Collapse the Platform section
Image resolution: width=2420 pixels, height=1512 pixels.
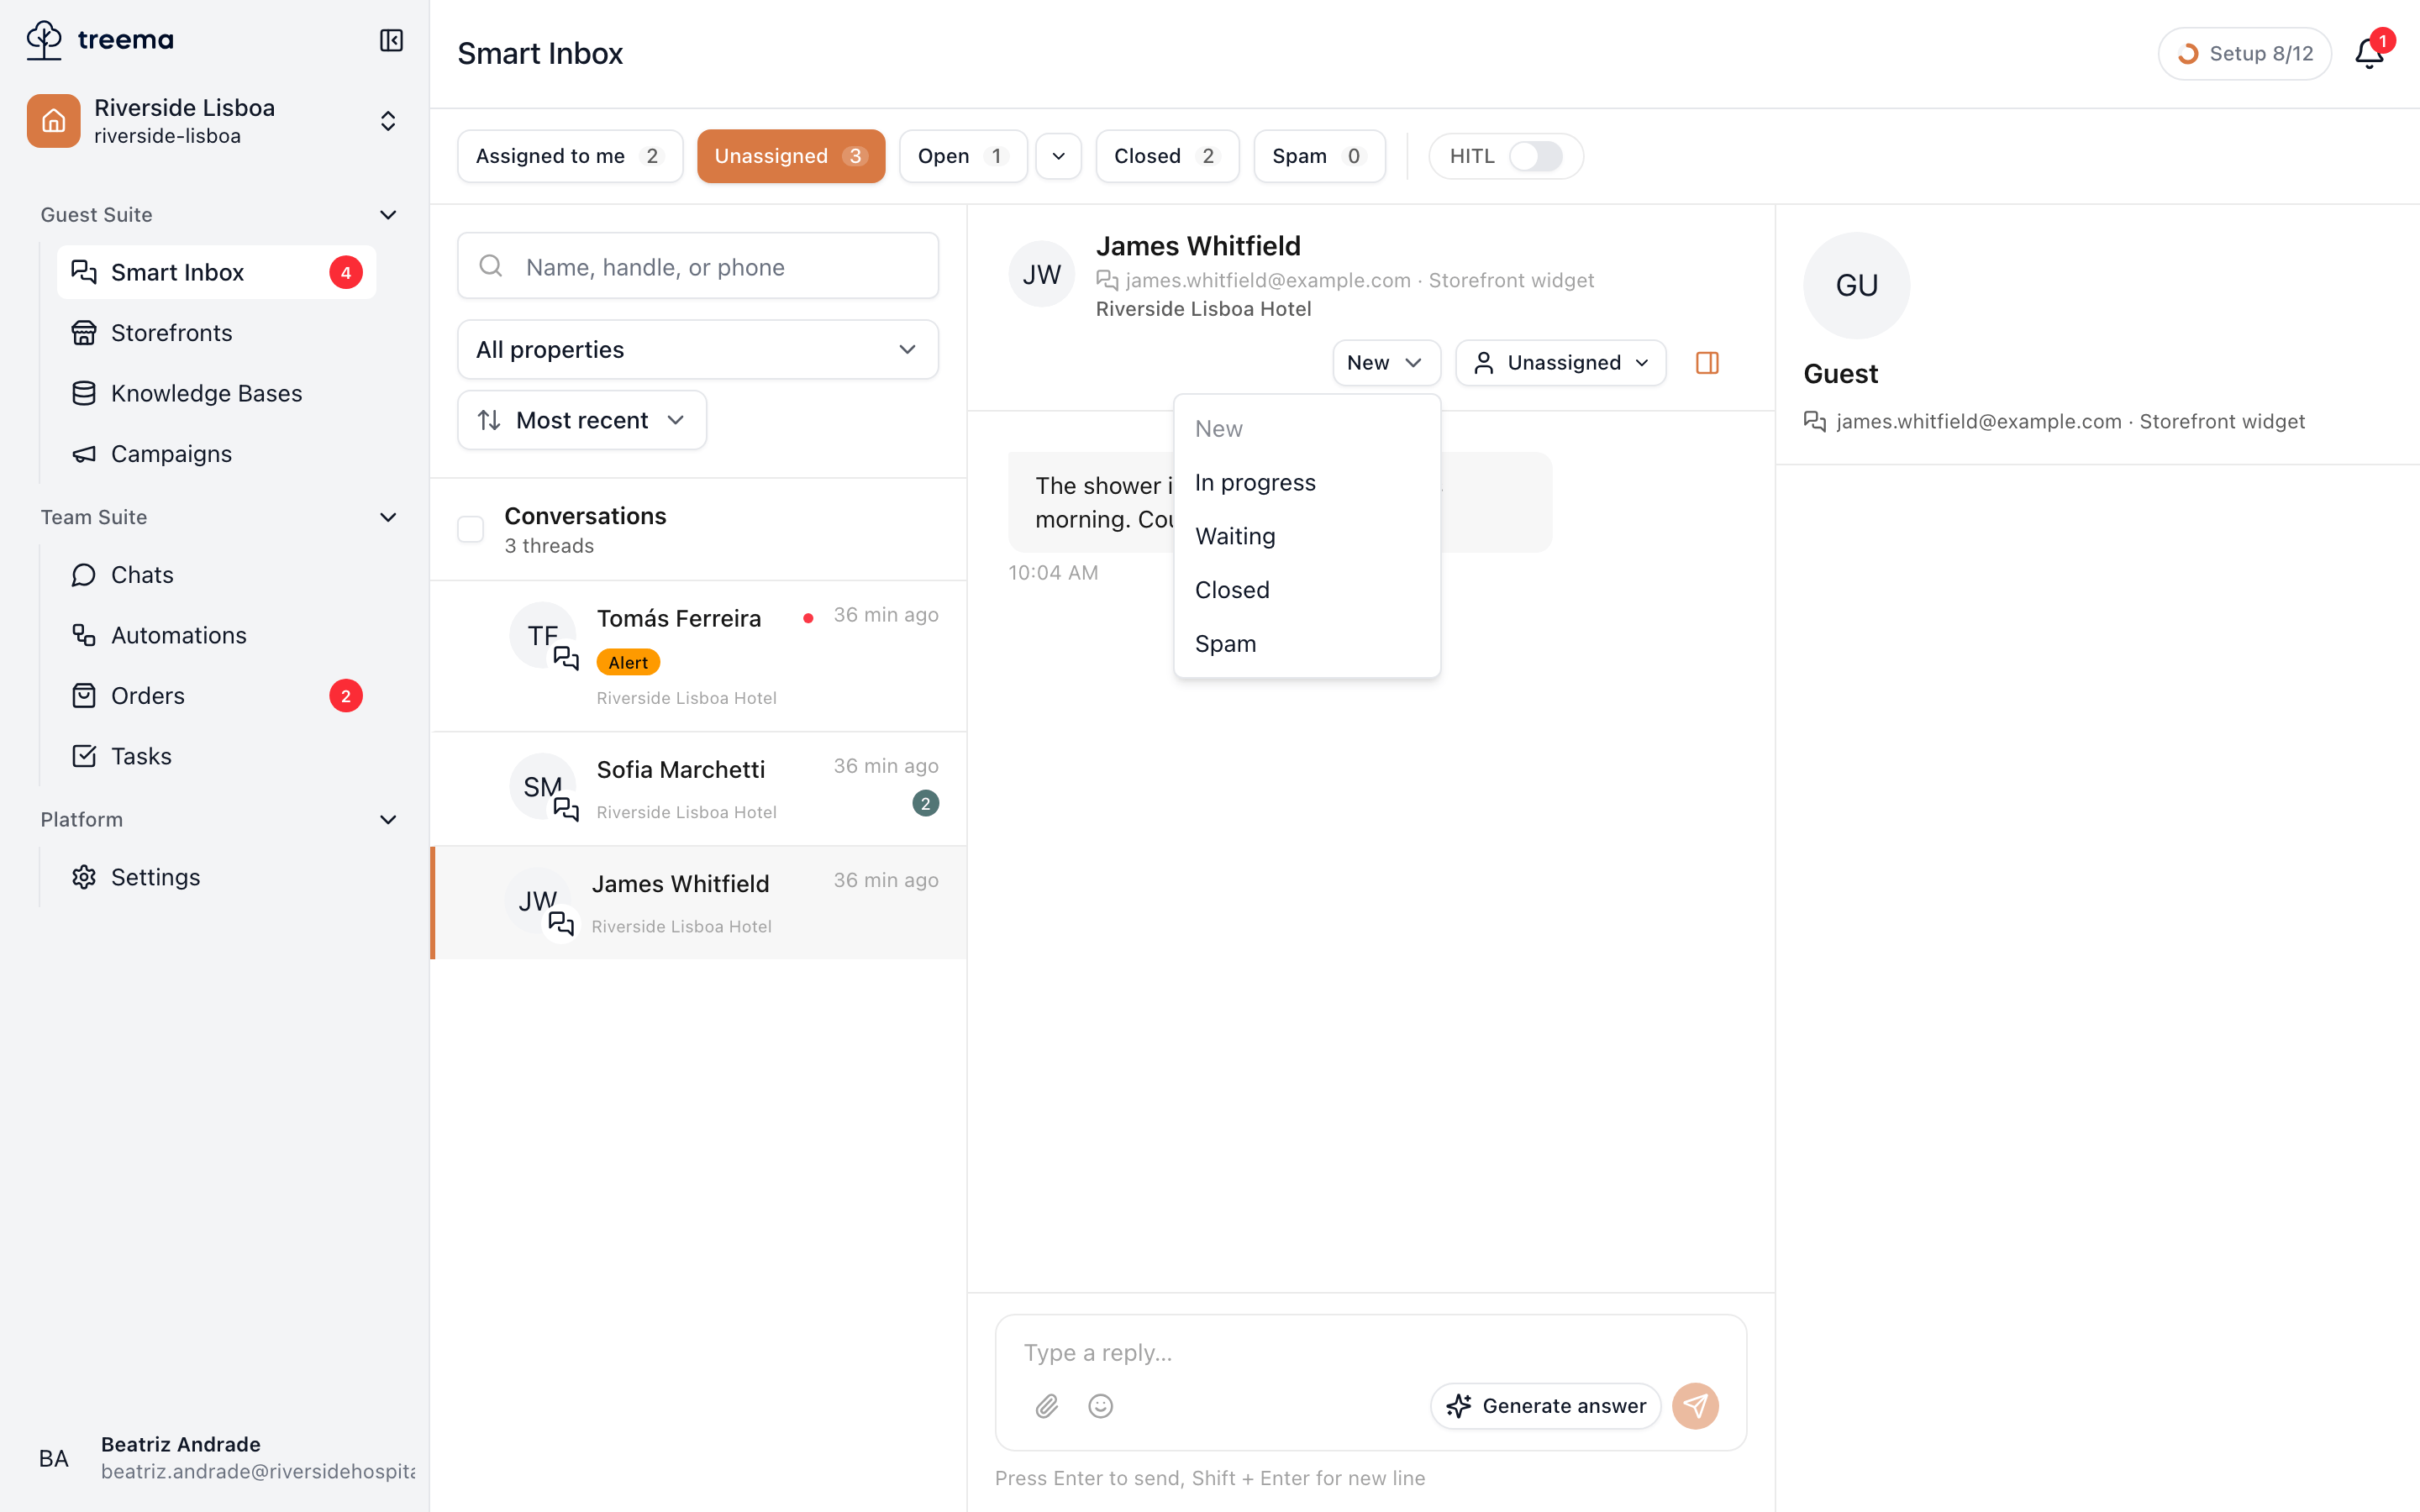(388, 820)
